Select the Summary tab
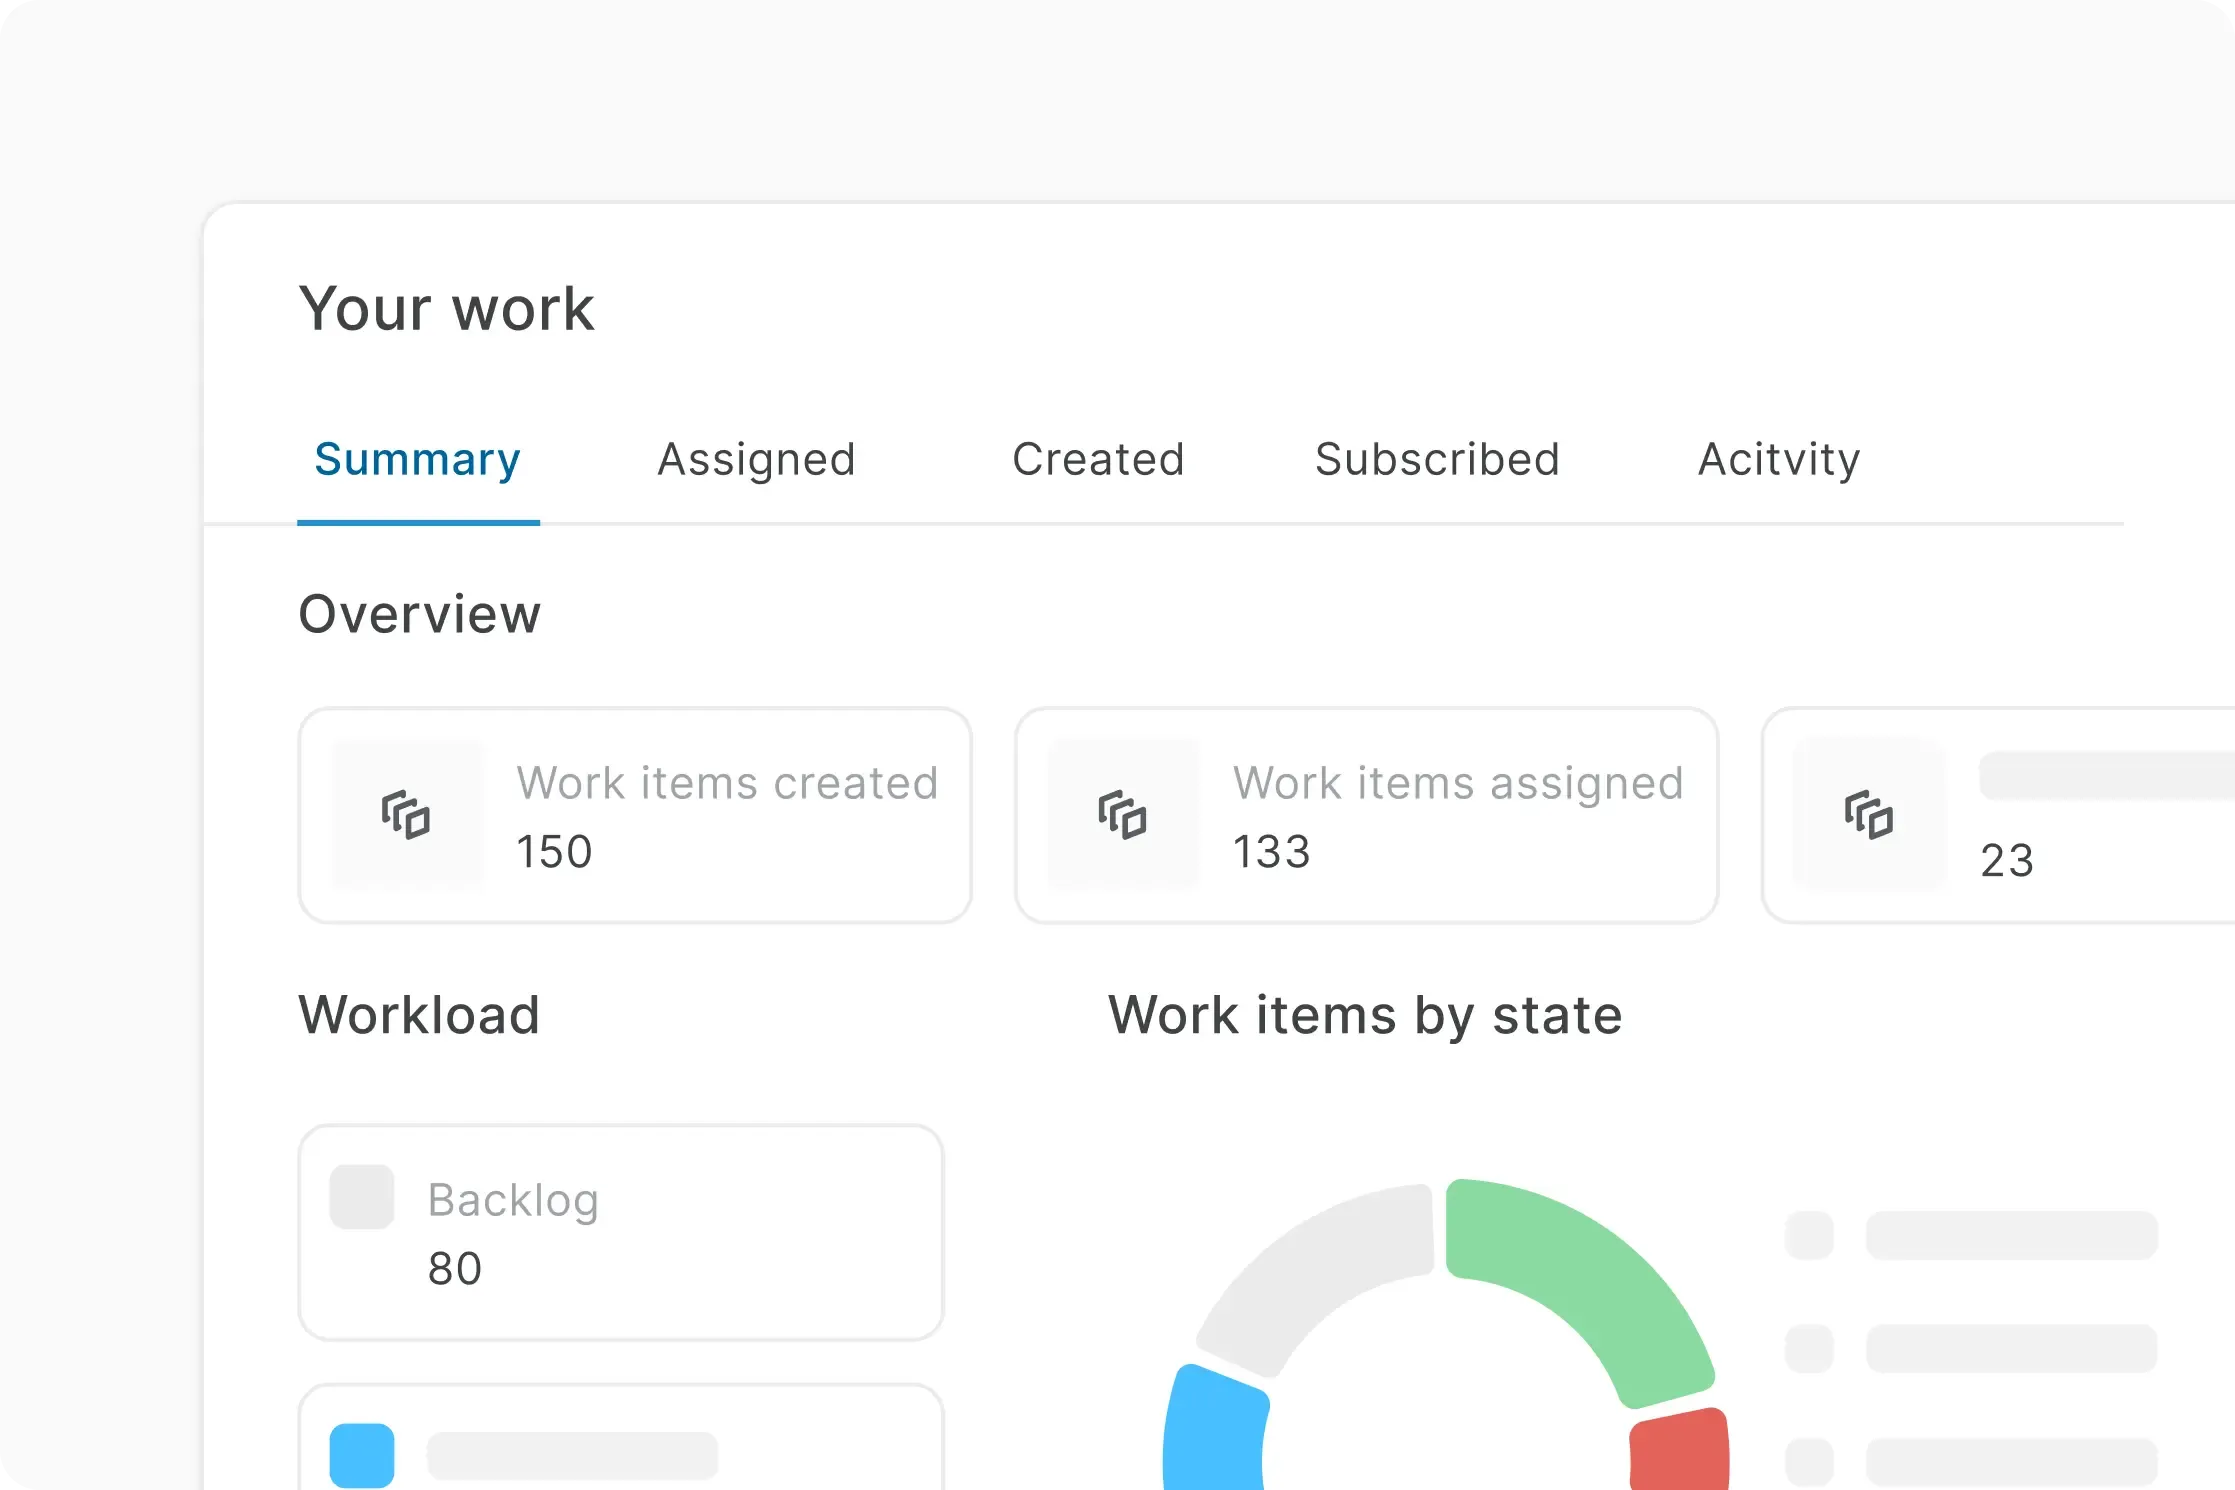This screenshot has height=1490, width=2235. [x=417, y=460]
